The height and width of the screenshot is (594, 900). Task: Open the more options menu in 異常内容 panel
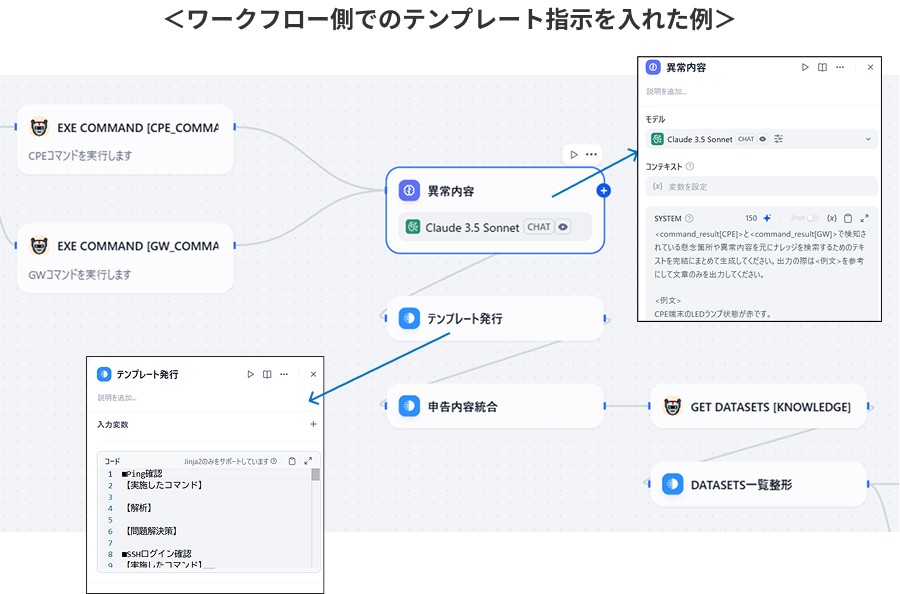click(x=840, y=68)
